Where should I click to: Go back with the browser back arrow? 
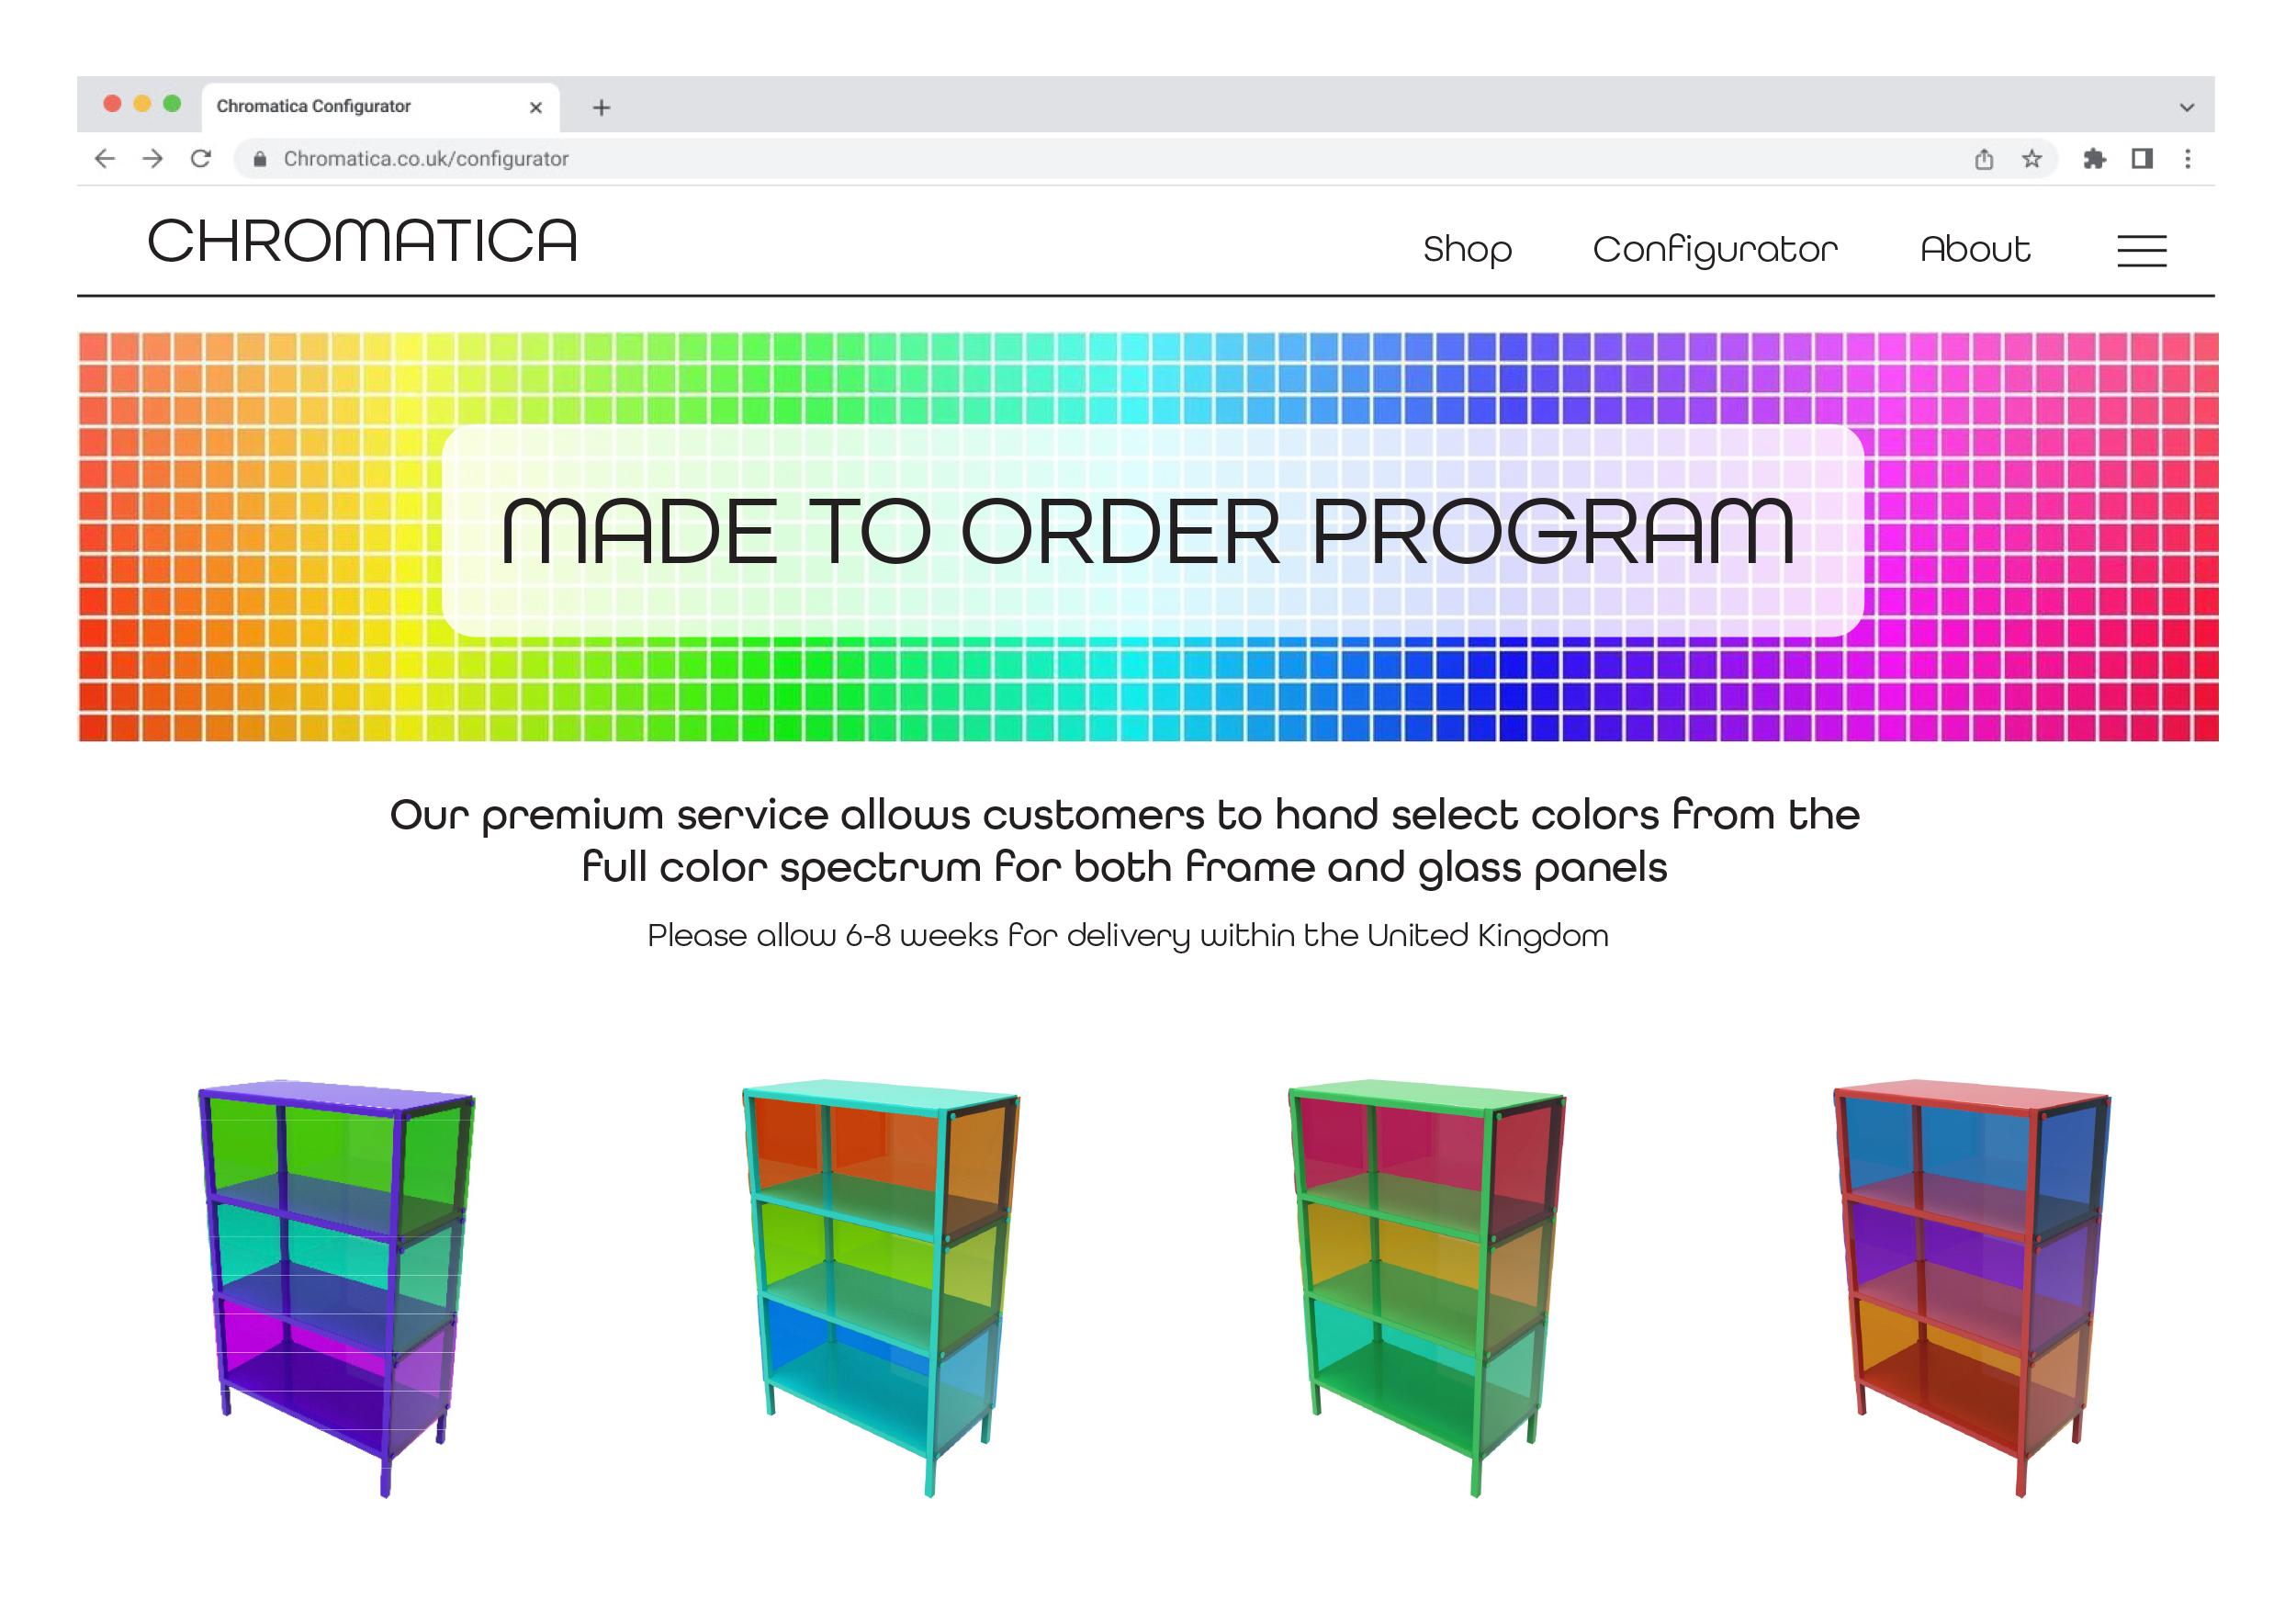point(105,158)
